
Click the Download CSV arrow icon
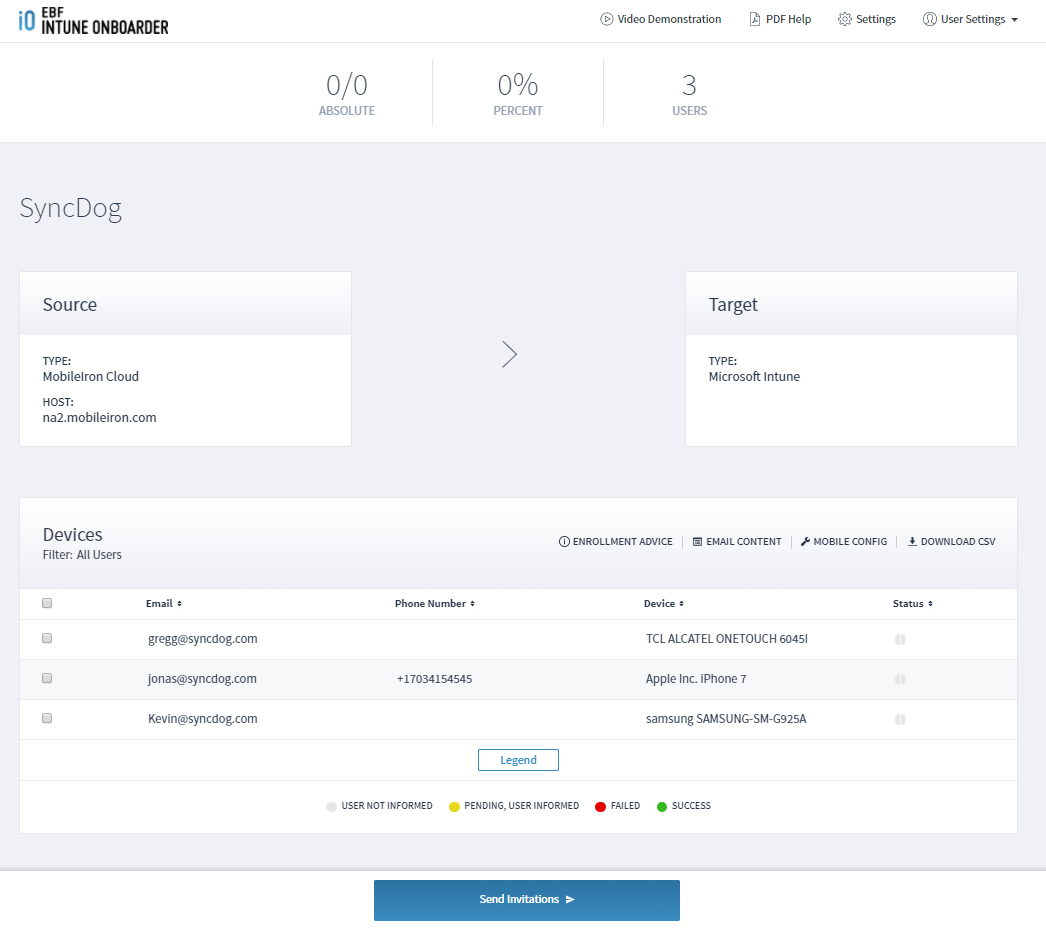point(912,542)
